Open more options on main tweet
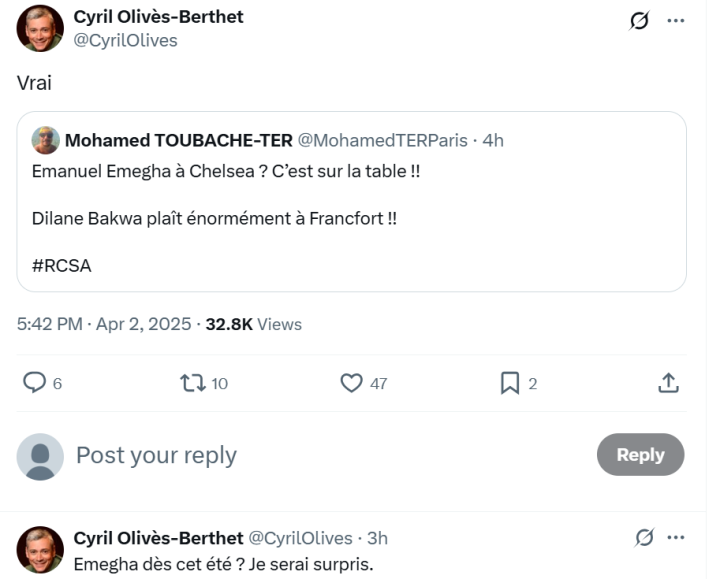 [x=676, y=21]
